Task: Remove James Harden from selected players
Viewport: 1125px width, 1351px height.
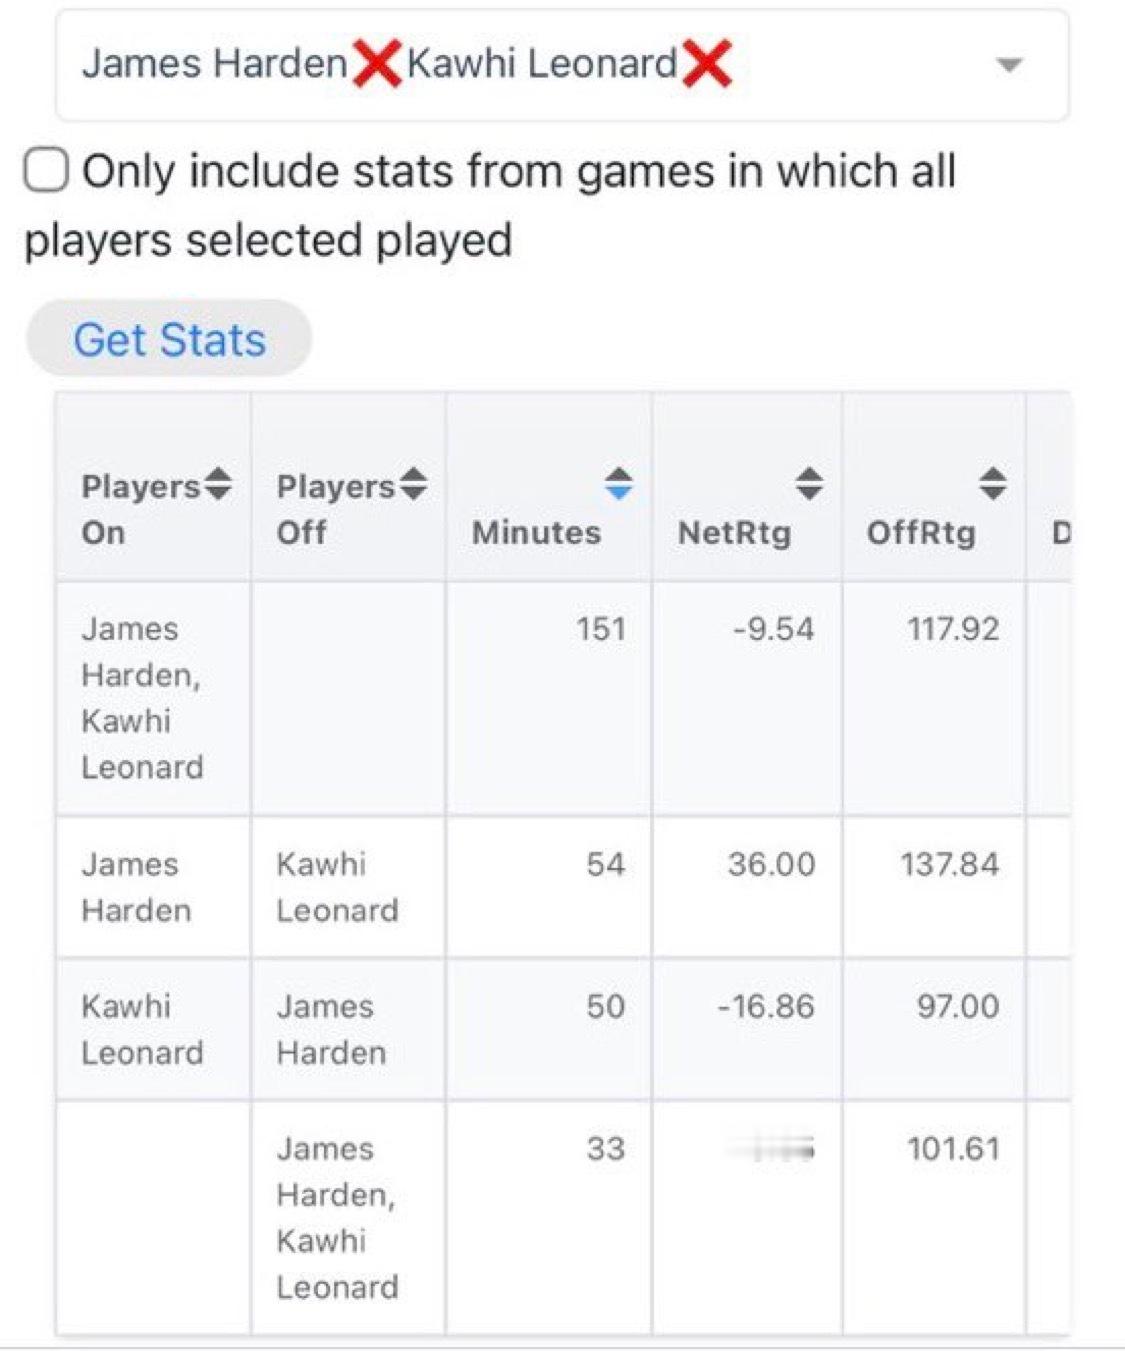Action: point(376,64)
